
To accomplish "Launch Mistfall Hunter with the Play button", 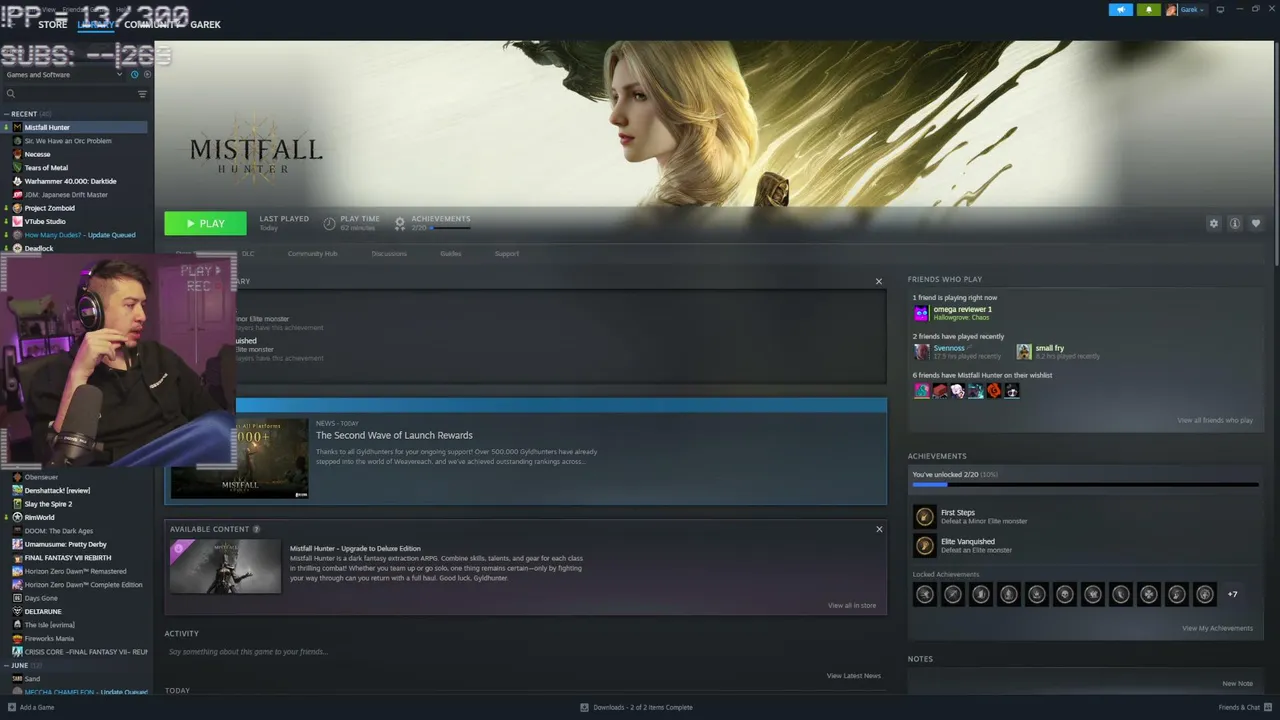I will click(x=205, y=224).
